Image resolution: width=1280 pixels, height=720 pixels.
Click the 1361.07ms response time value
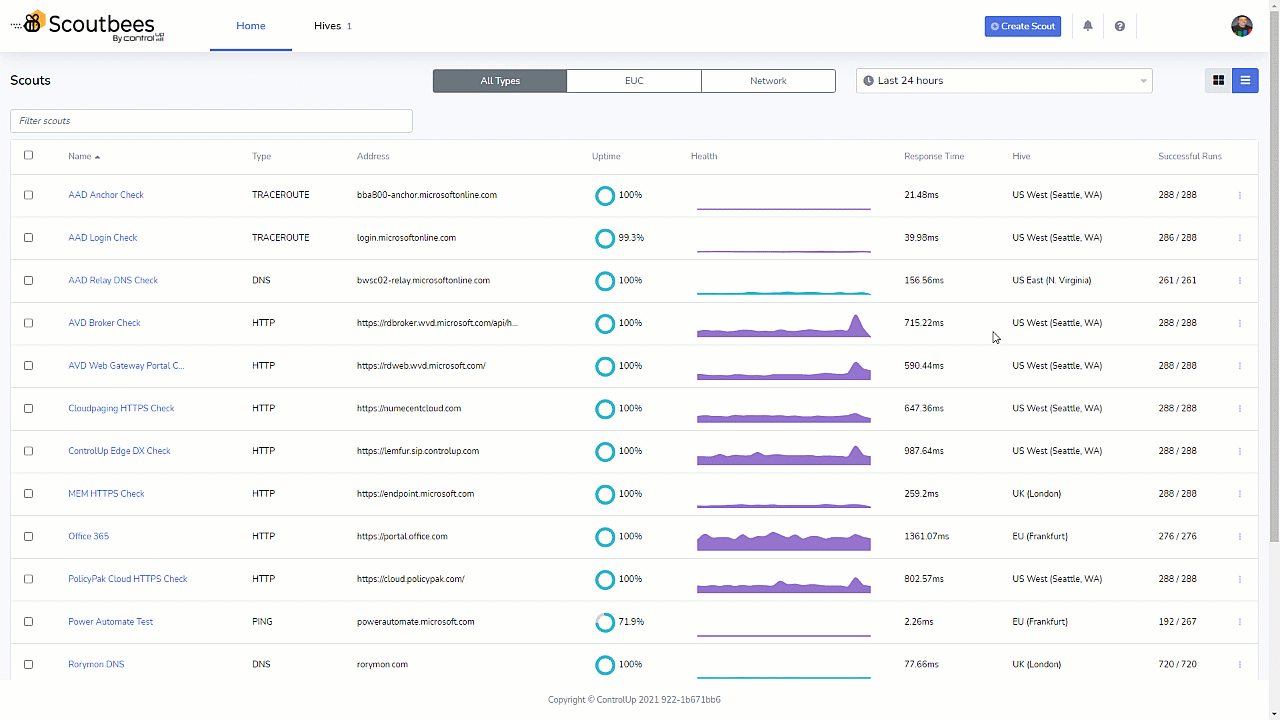point(926,537)
